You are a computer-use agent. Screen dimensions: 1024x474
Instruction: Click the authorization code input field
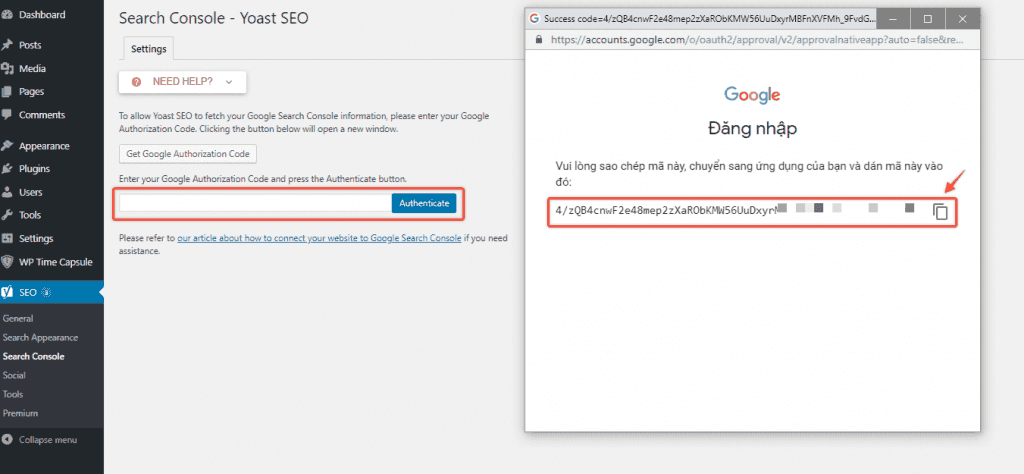click(x=255, y=203)
